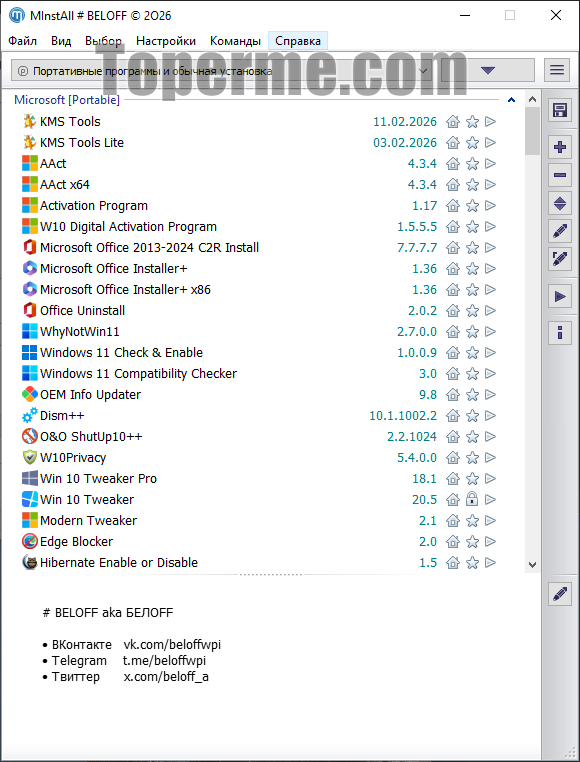Click home icon on Dism++ row
The image size is (580, 762).
pos(453,416)
